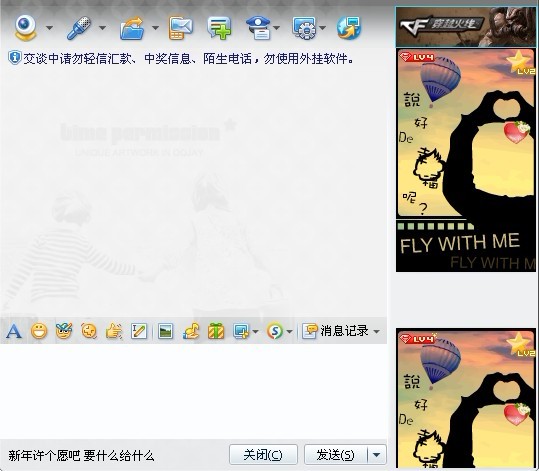Open the send file folder icon
This screenshot has height=471, width=539.
132,28
